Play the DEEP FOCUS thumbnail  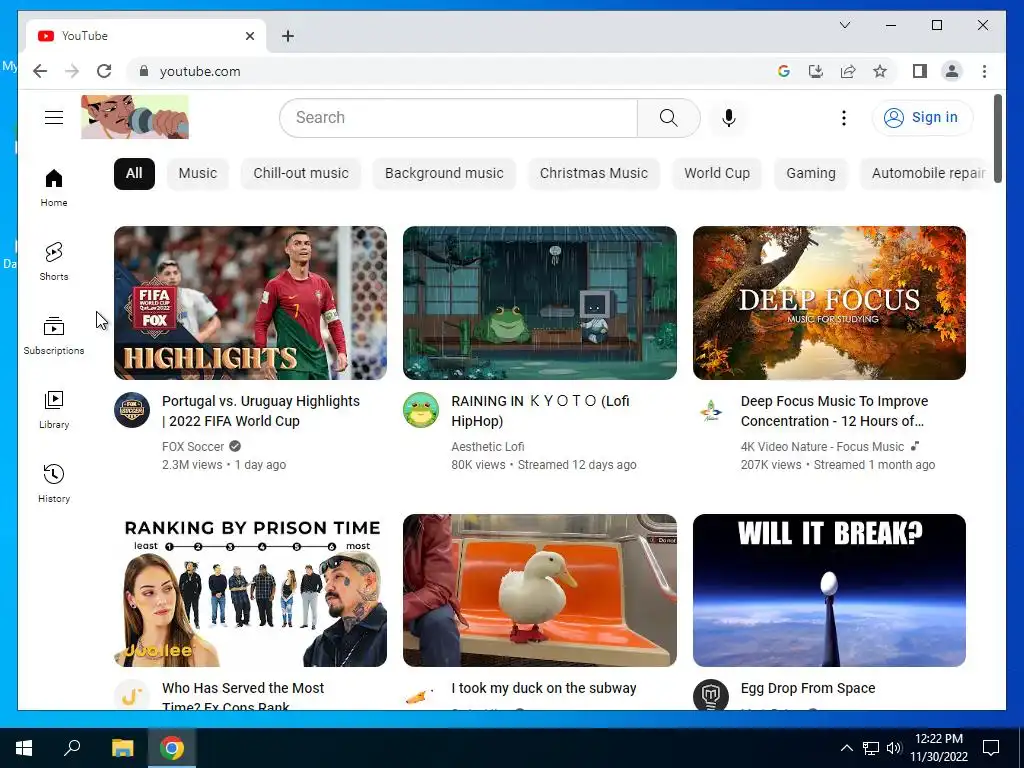[x=829, y=302]
